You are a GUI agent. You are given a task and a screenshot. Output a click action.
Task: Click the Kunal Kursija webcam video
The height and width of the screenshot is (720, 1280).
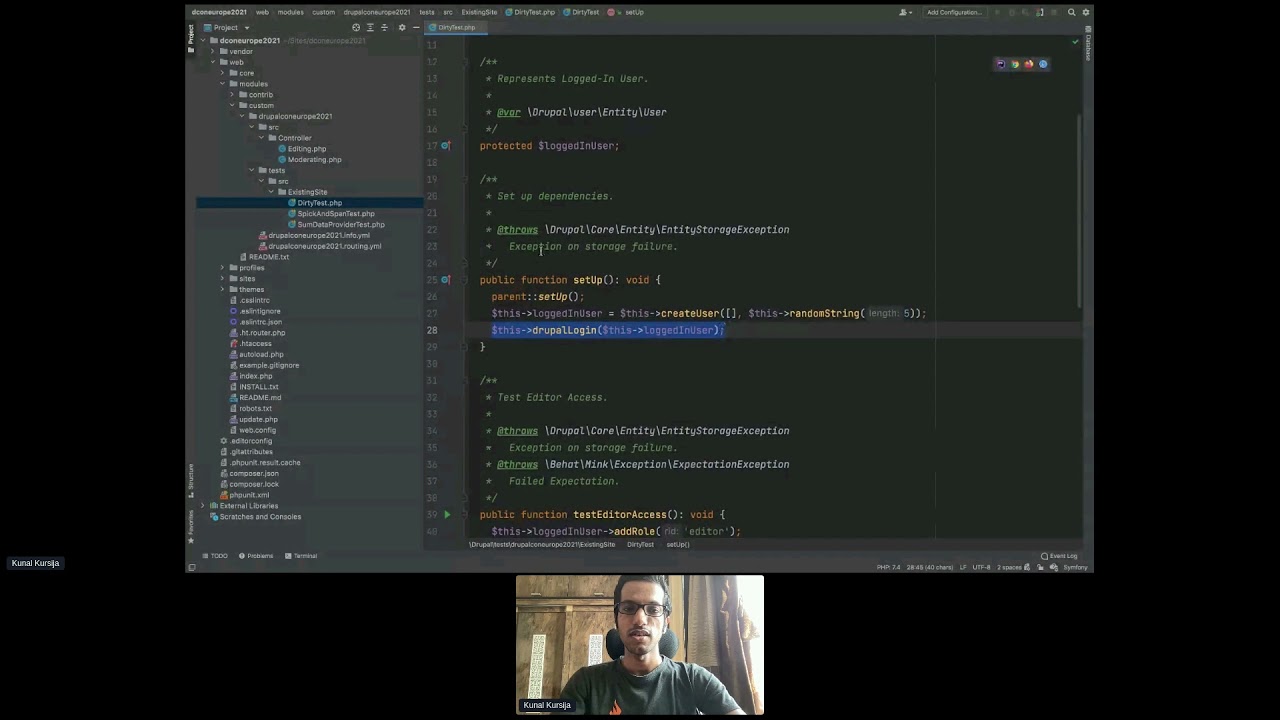tap(640, 645)
